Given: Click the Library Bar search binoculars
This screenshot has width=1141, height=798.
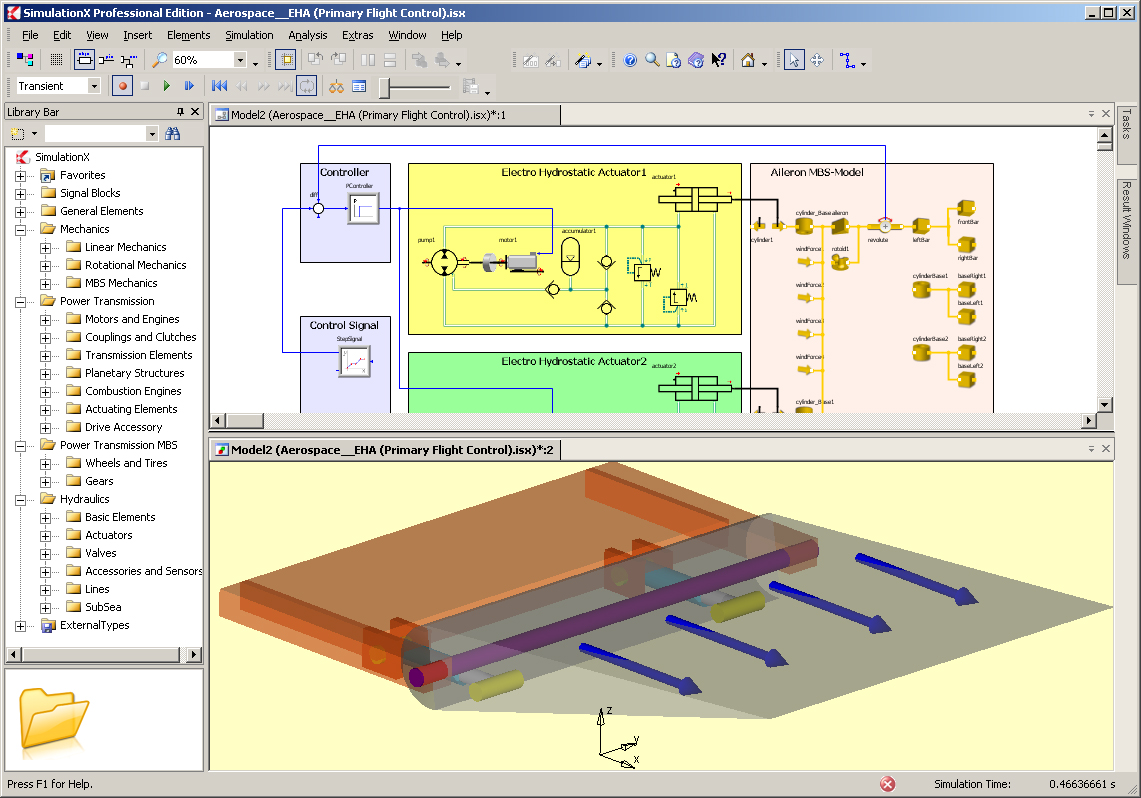Looking at the screenshot, I should click(x=172, y=133).
